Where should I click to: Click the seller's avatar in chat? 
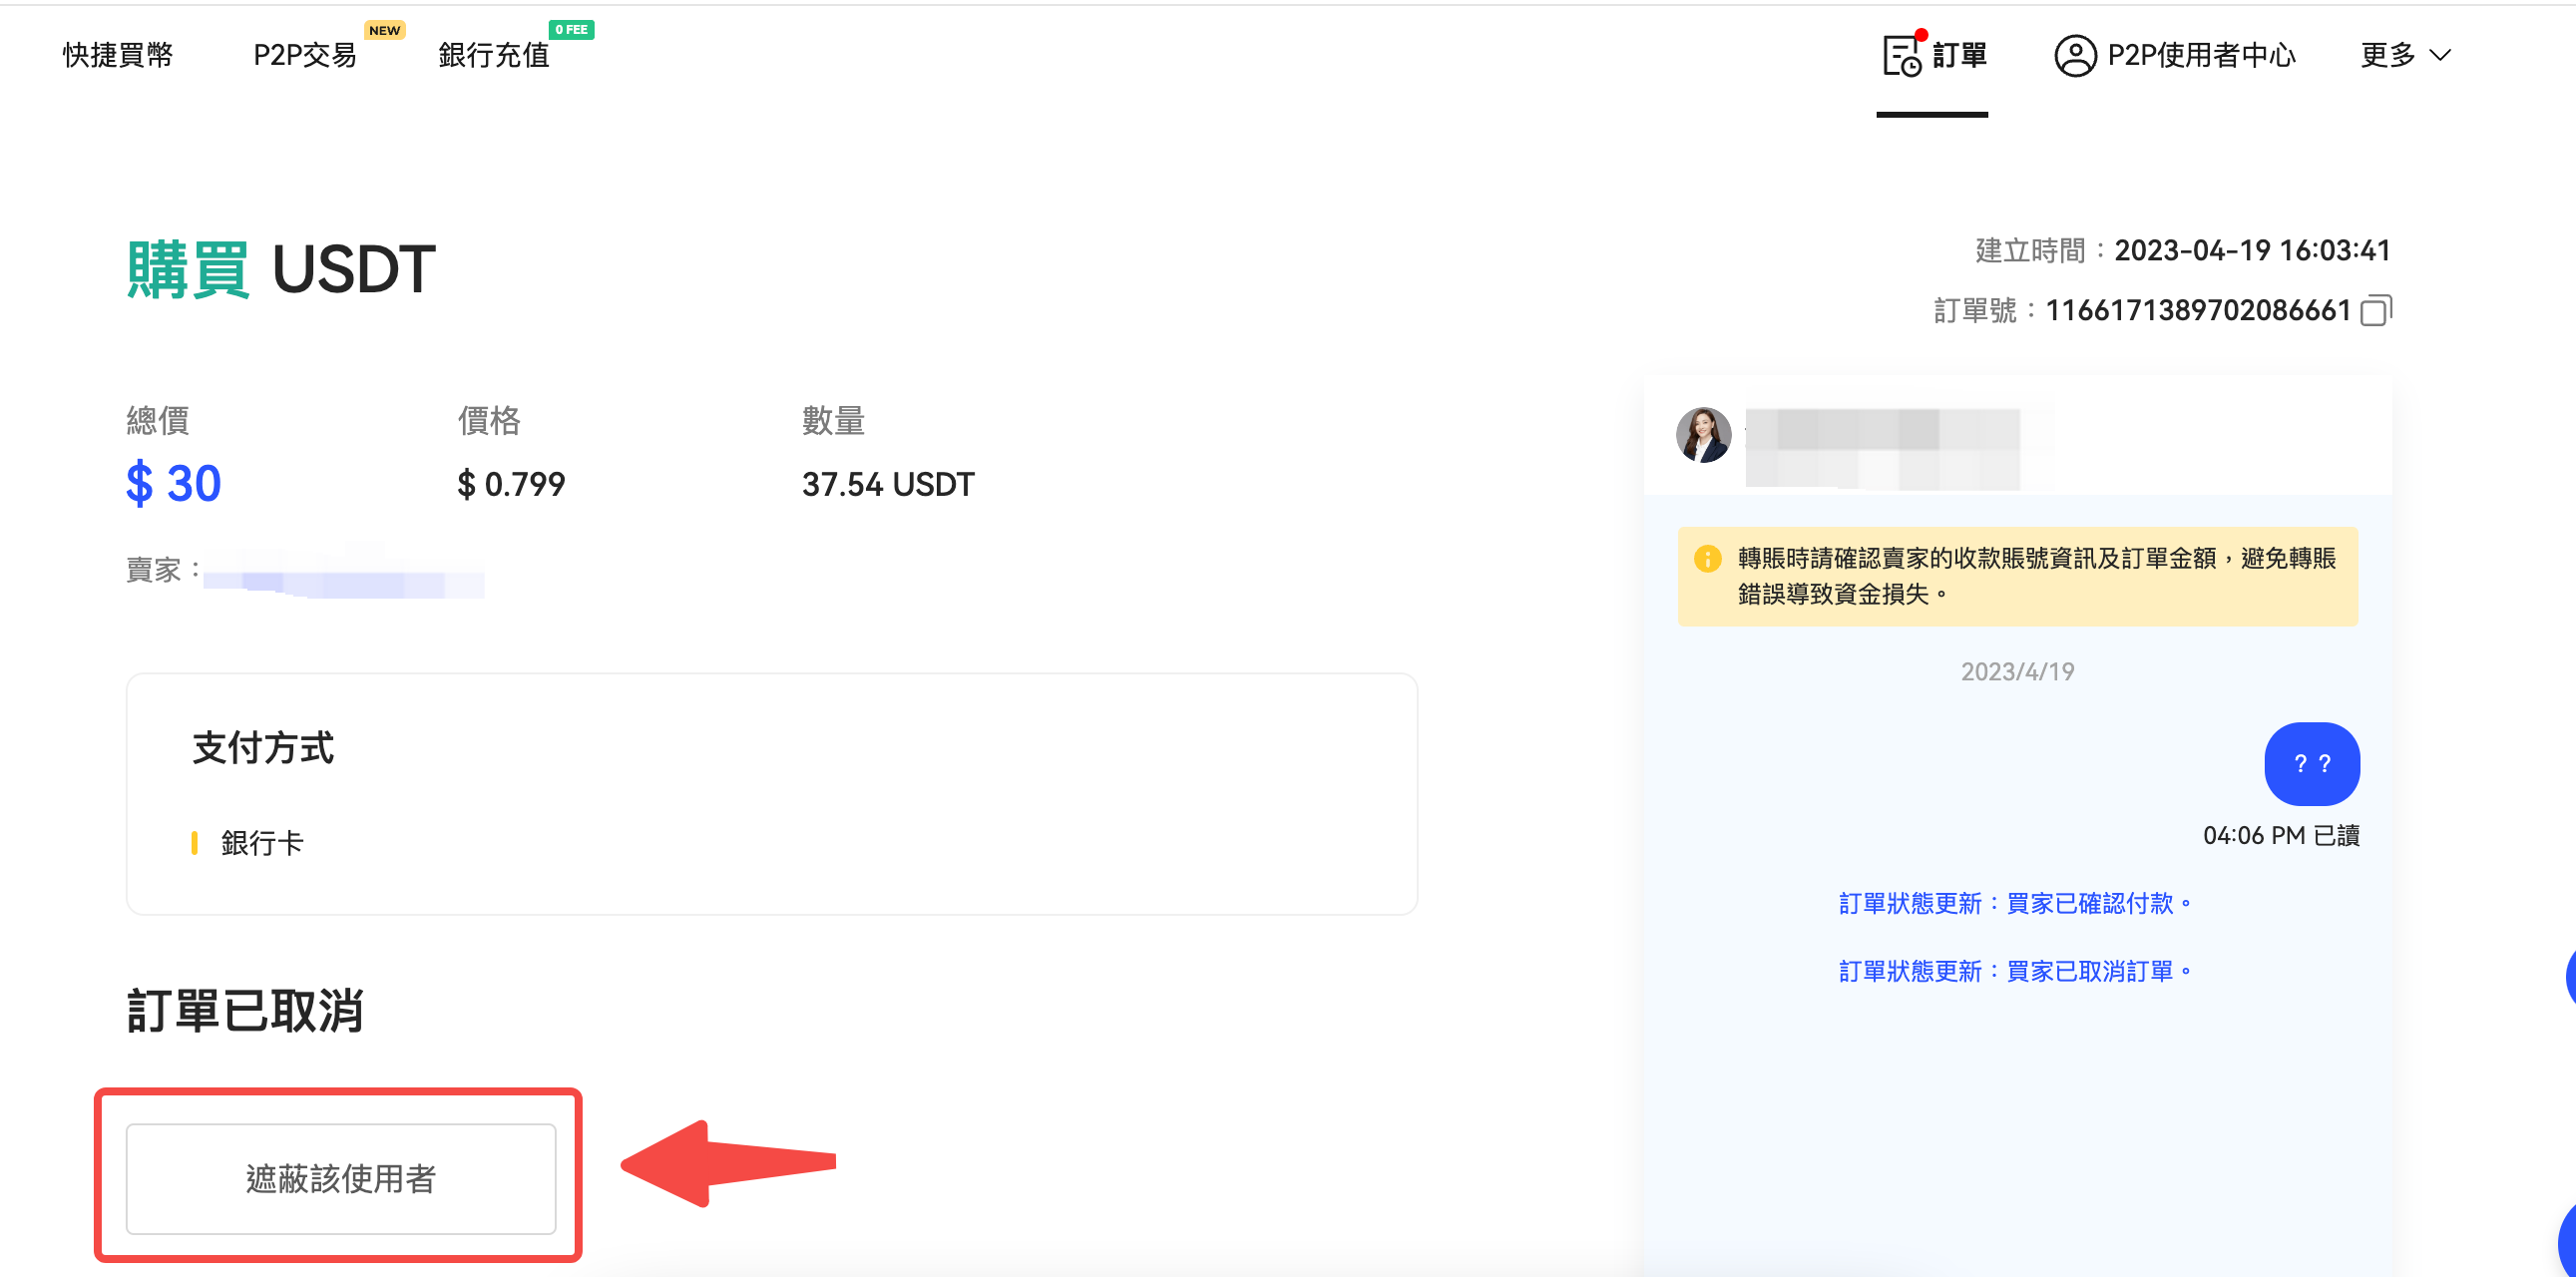click(x=1703, y=435)
